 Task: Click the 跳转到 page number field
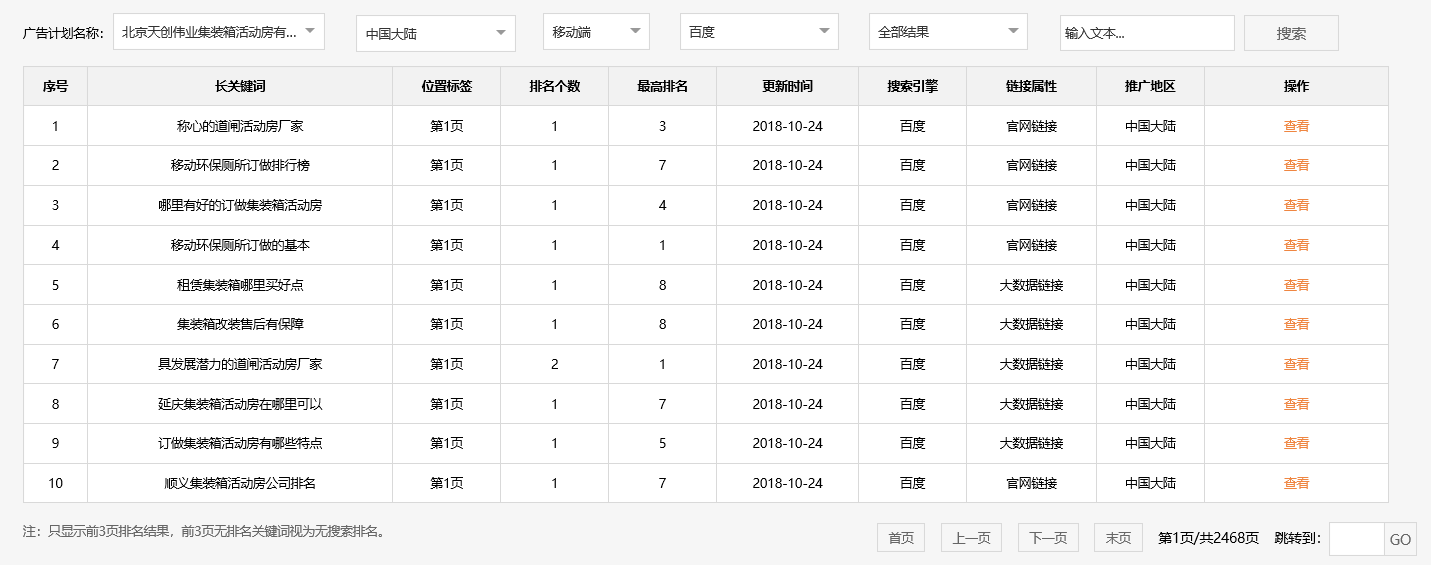click(1356, 539)
